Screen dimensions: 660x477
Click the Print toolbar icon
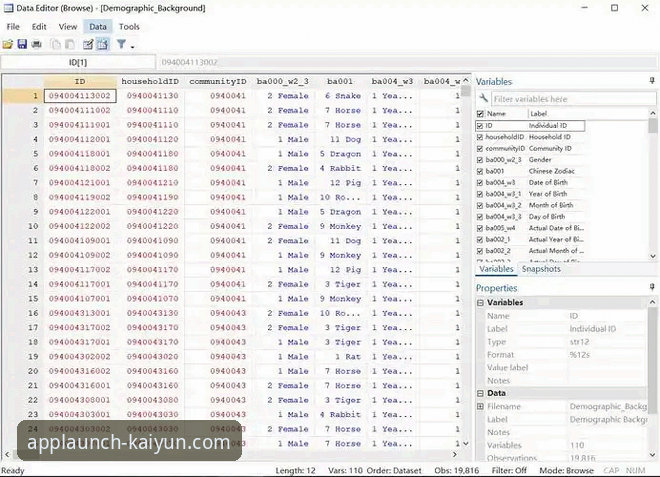[37, 44]
